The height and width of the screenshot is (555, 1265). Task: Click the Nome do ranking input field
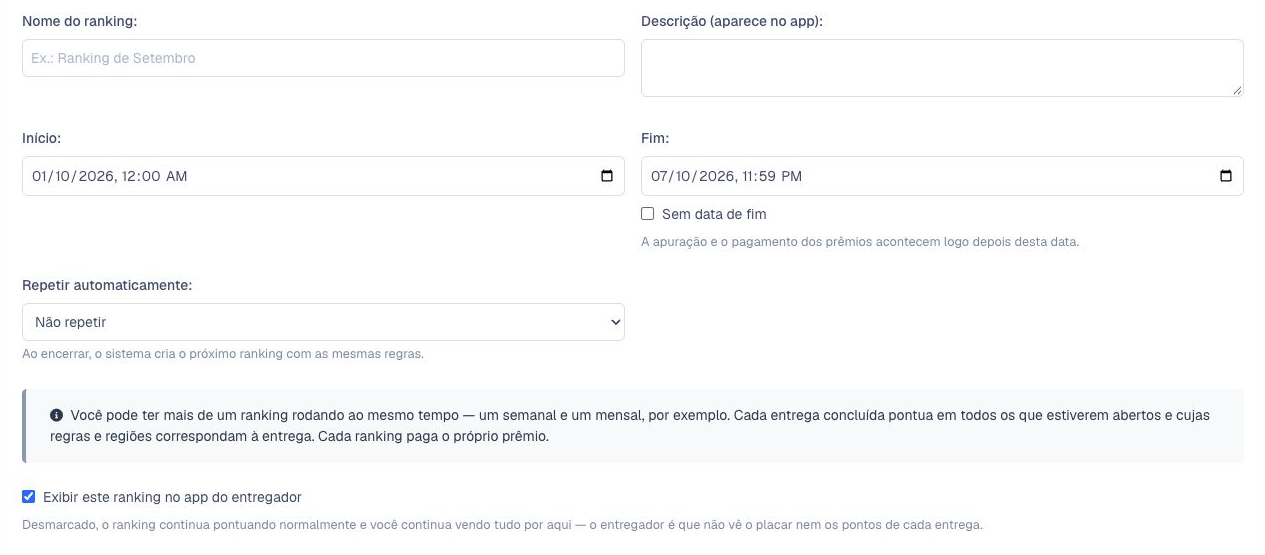[x=323, y=58]
